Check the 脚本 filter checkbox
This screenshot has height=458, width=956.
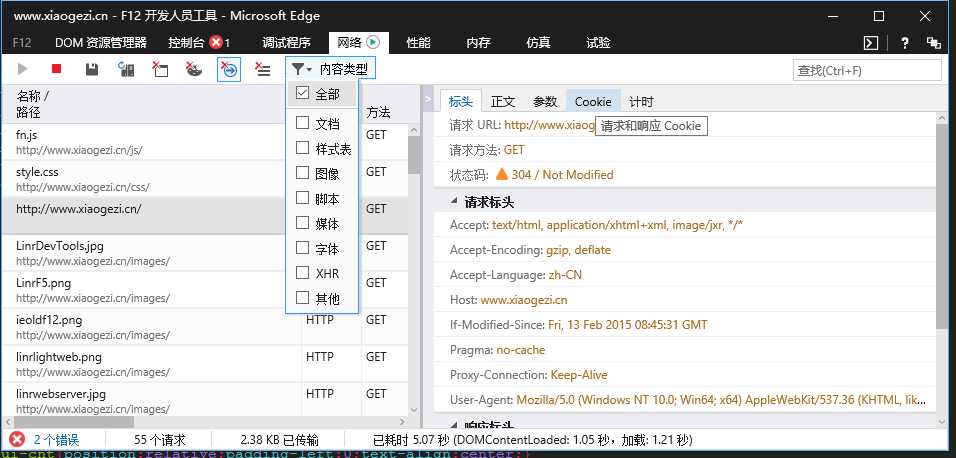click(x=302, y=198)
